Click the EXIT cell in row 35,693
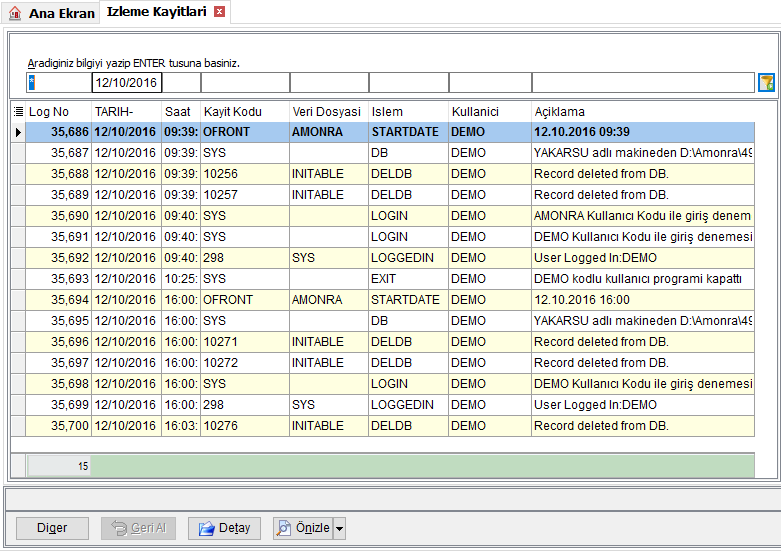This screenshot has height=551, width=781. click(408, 278)
